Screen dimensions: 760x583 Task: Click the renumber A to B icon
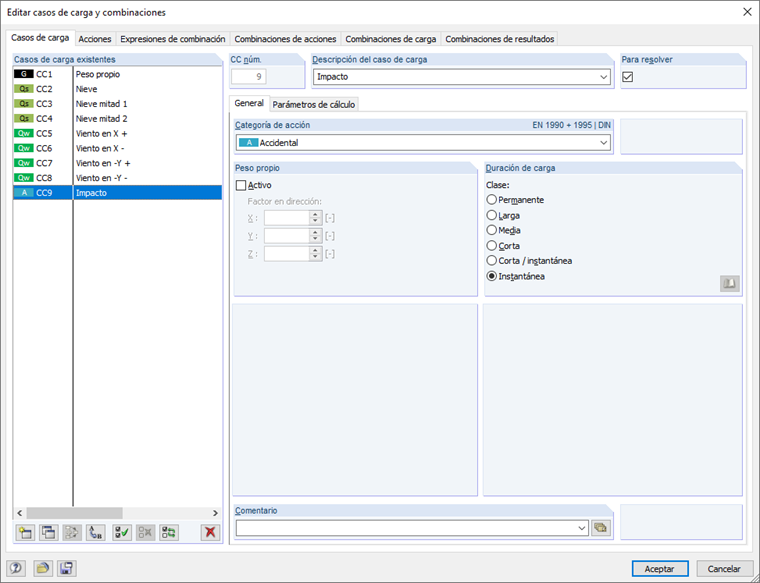click(95, 533)
